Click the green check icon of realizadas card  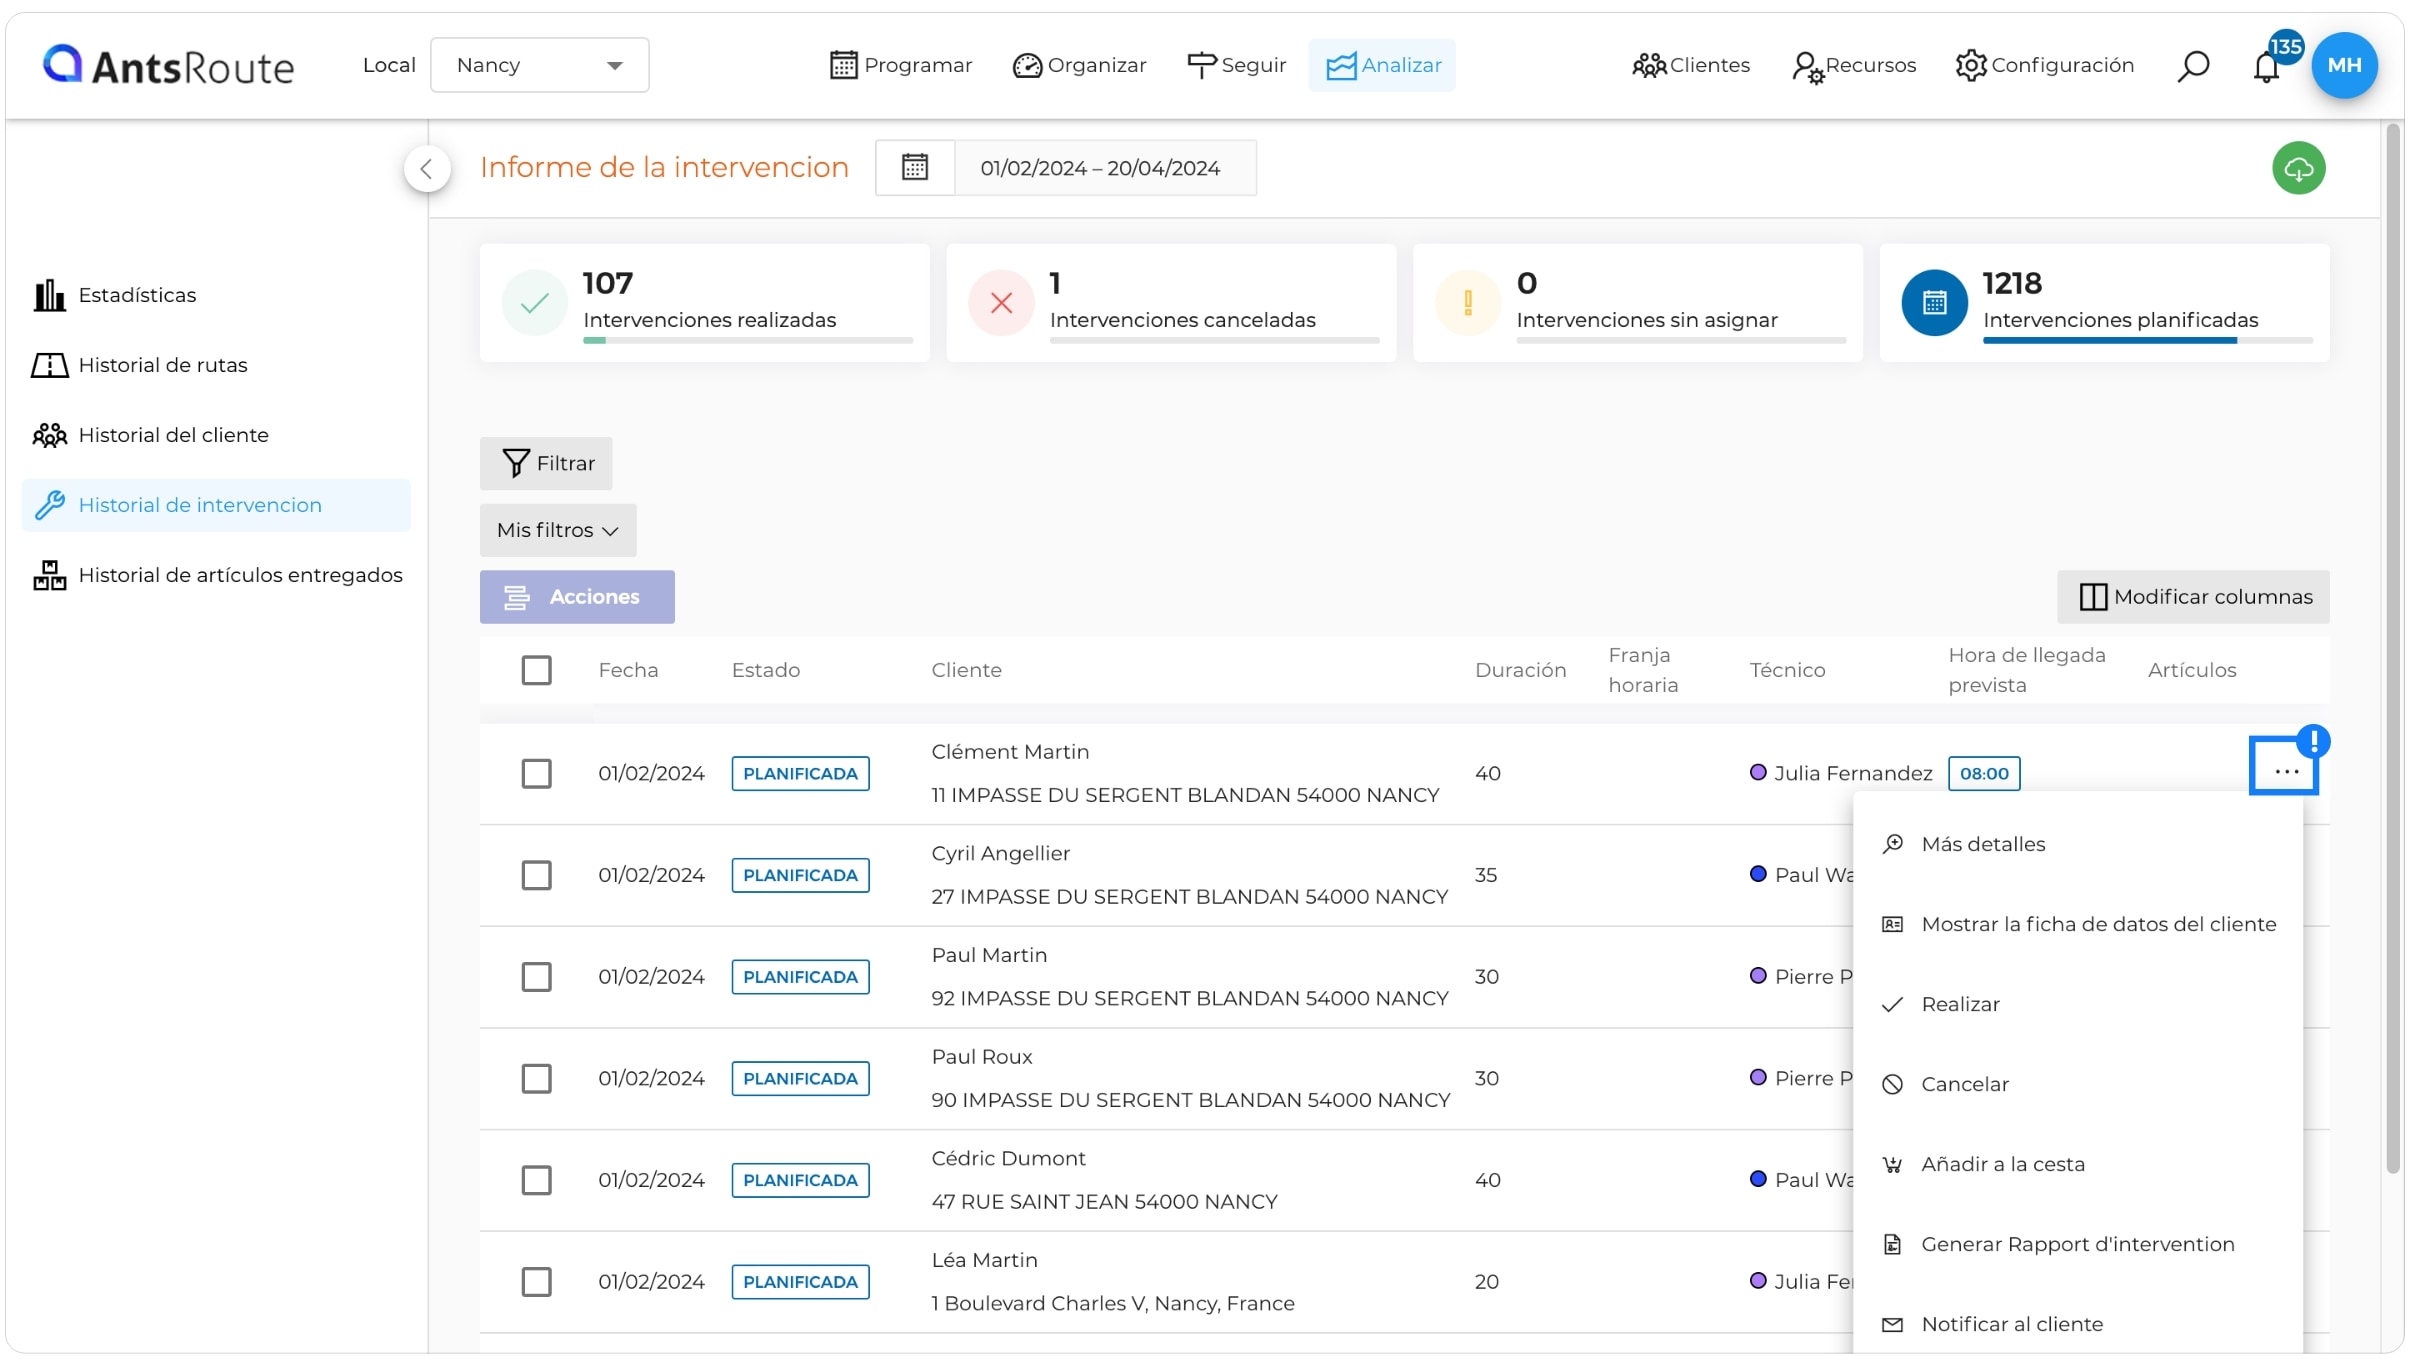[535, 303]
